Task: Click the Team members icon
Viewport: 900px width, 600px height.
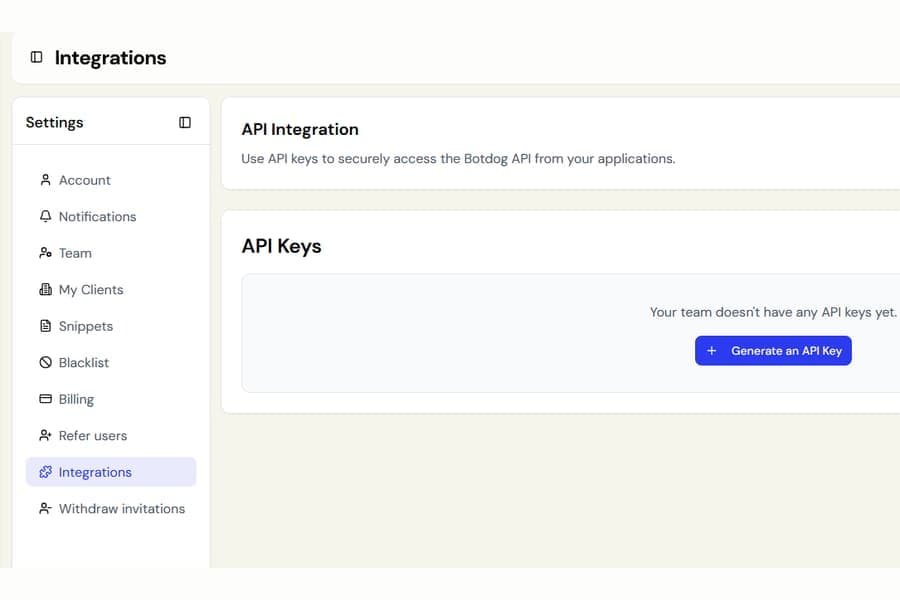Action: [45, 253]
